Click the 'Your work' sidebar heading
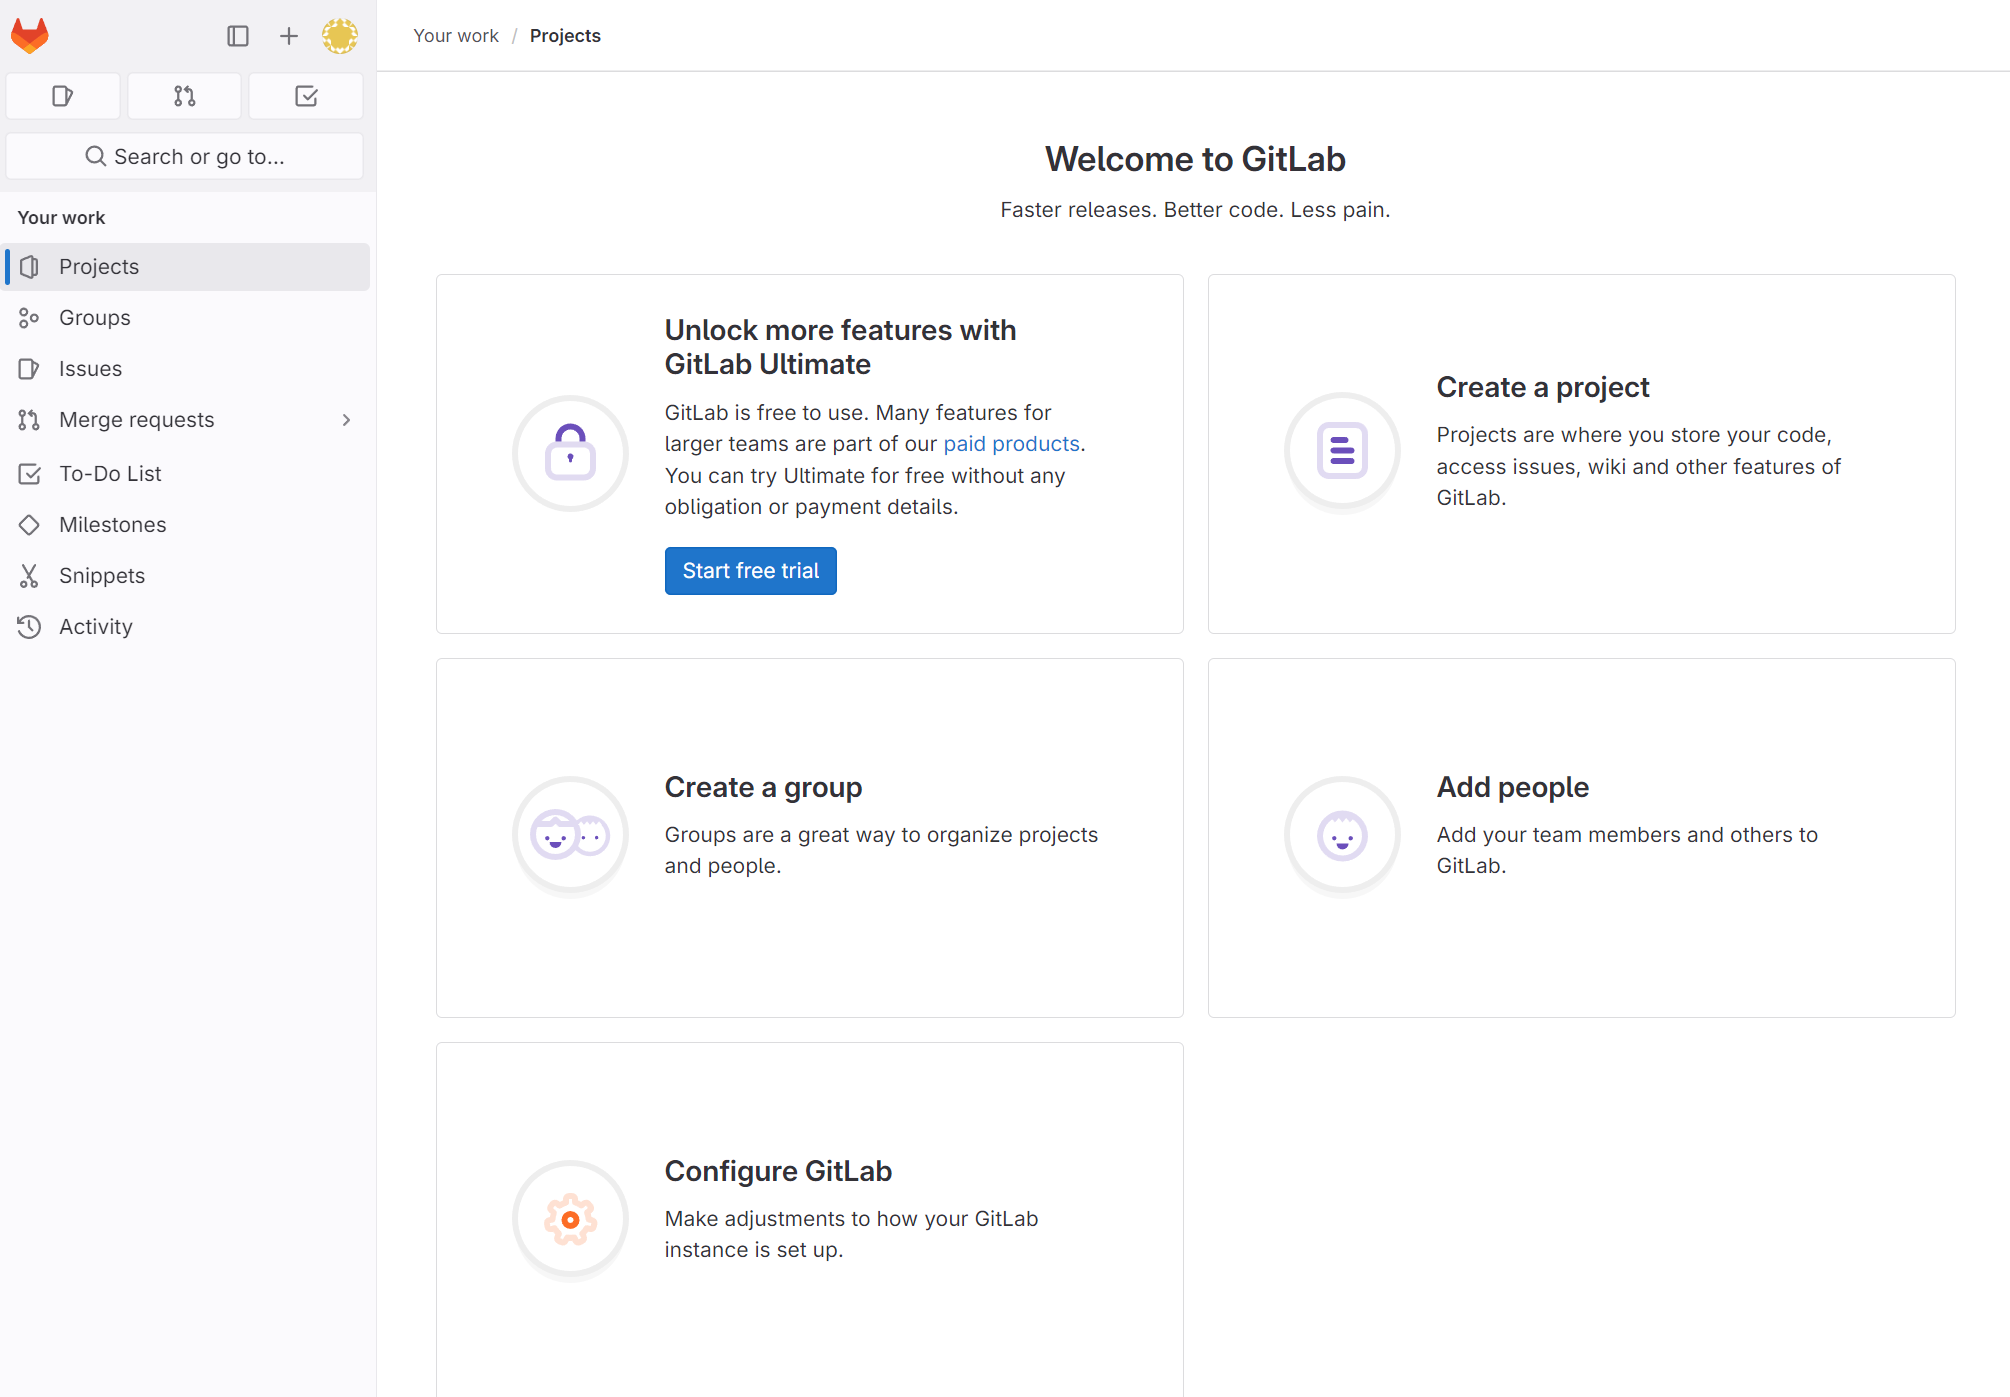The image size is (2010, 1397). (x=61, y=218)
